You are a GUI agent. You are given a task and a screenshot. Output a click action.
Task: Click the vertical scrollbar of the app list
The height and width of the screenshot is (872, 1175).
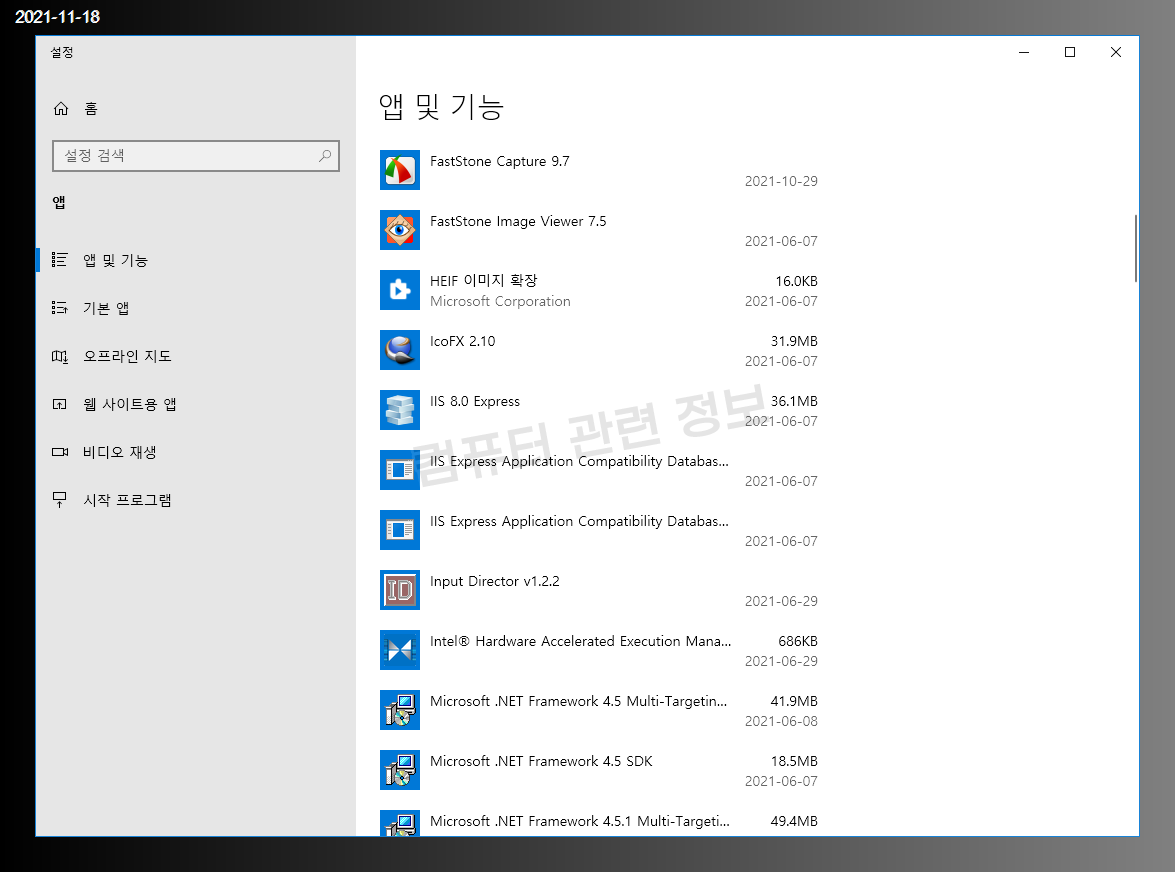click(1135, 249)
